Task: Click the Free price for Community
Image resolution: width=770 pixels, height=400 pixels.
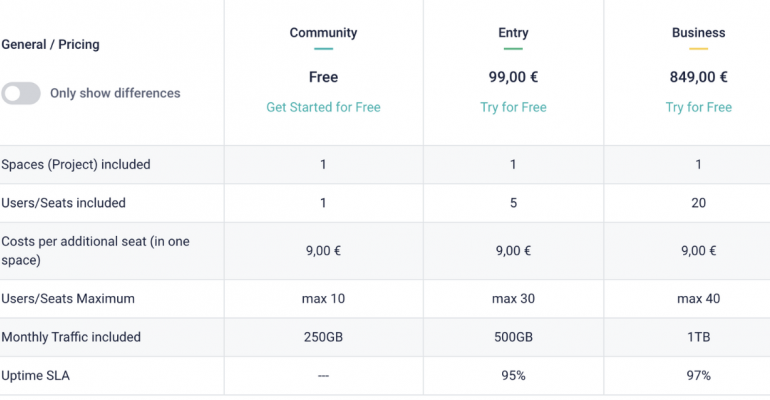Action: pos(323,77)
